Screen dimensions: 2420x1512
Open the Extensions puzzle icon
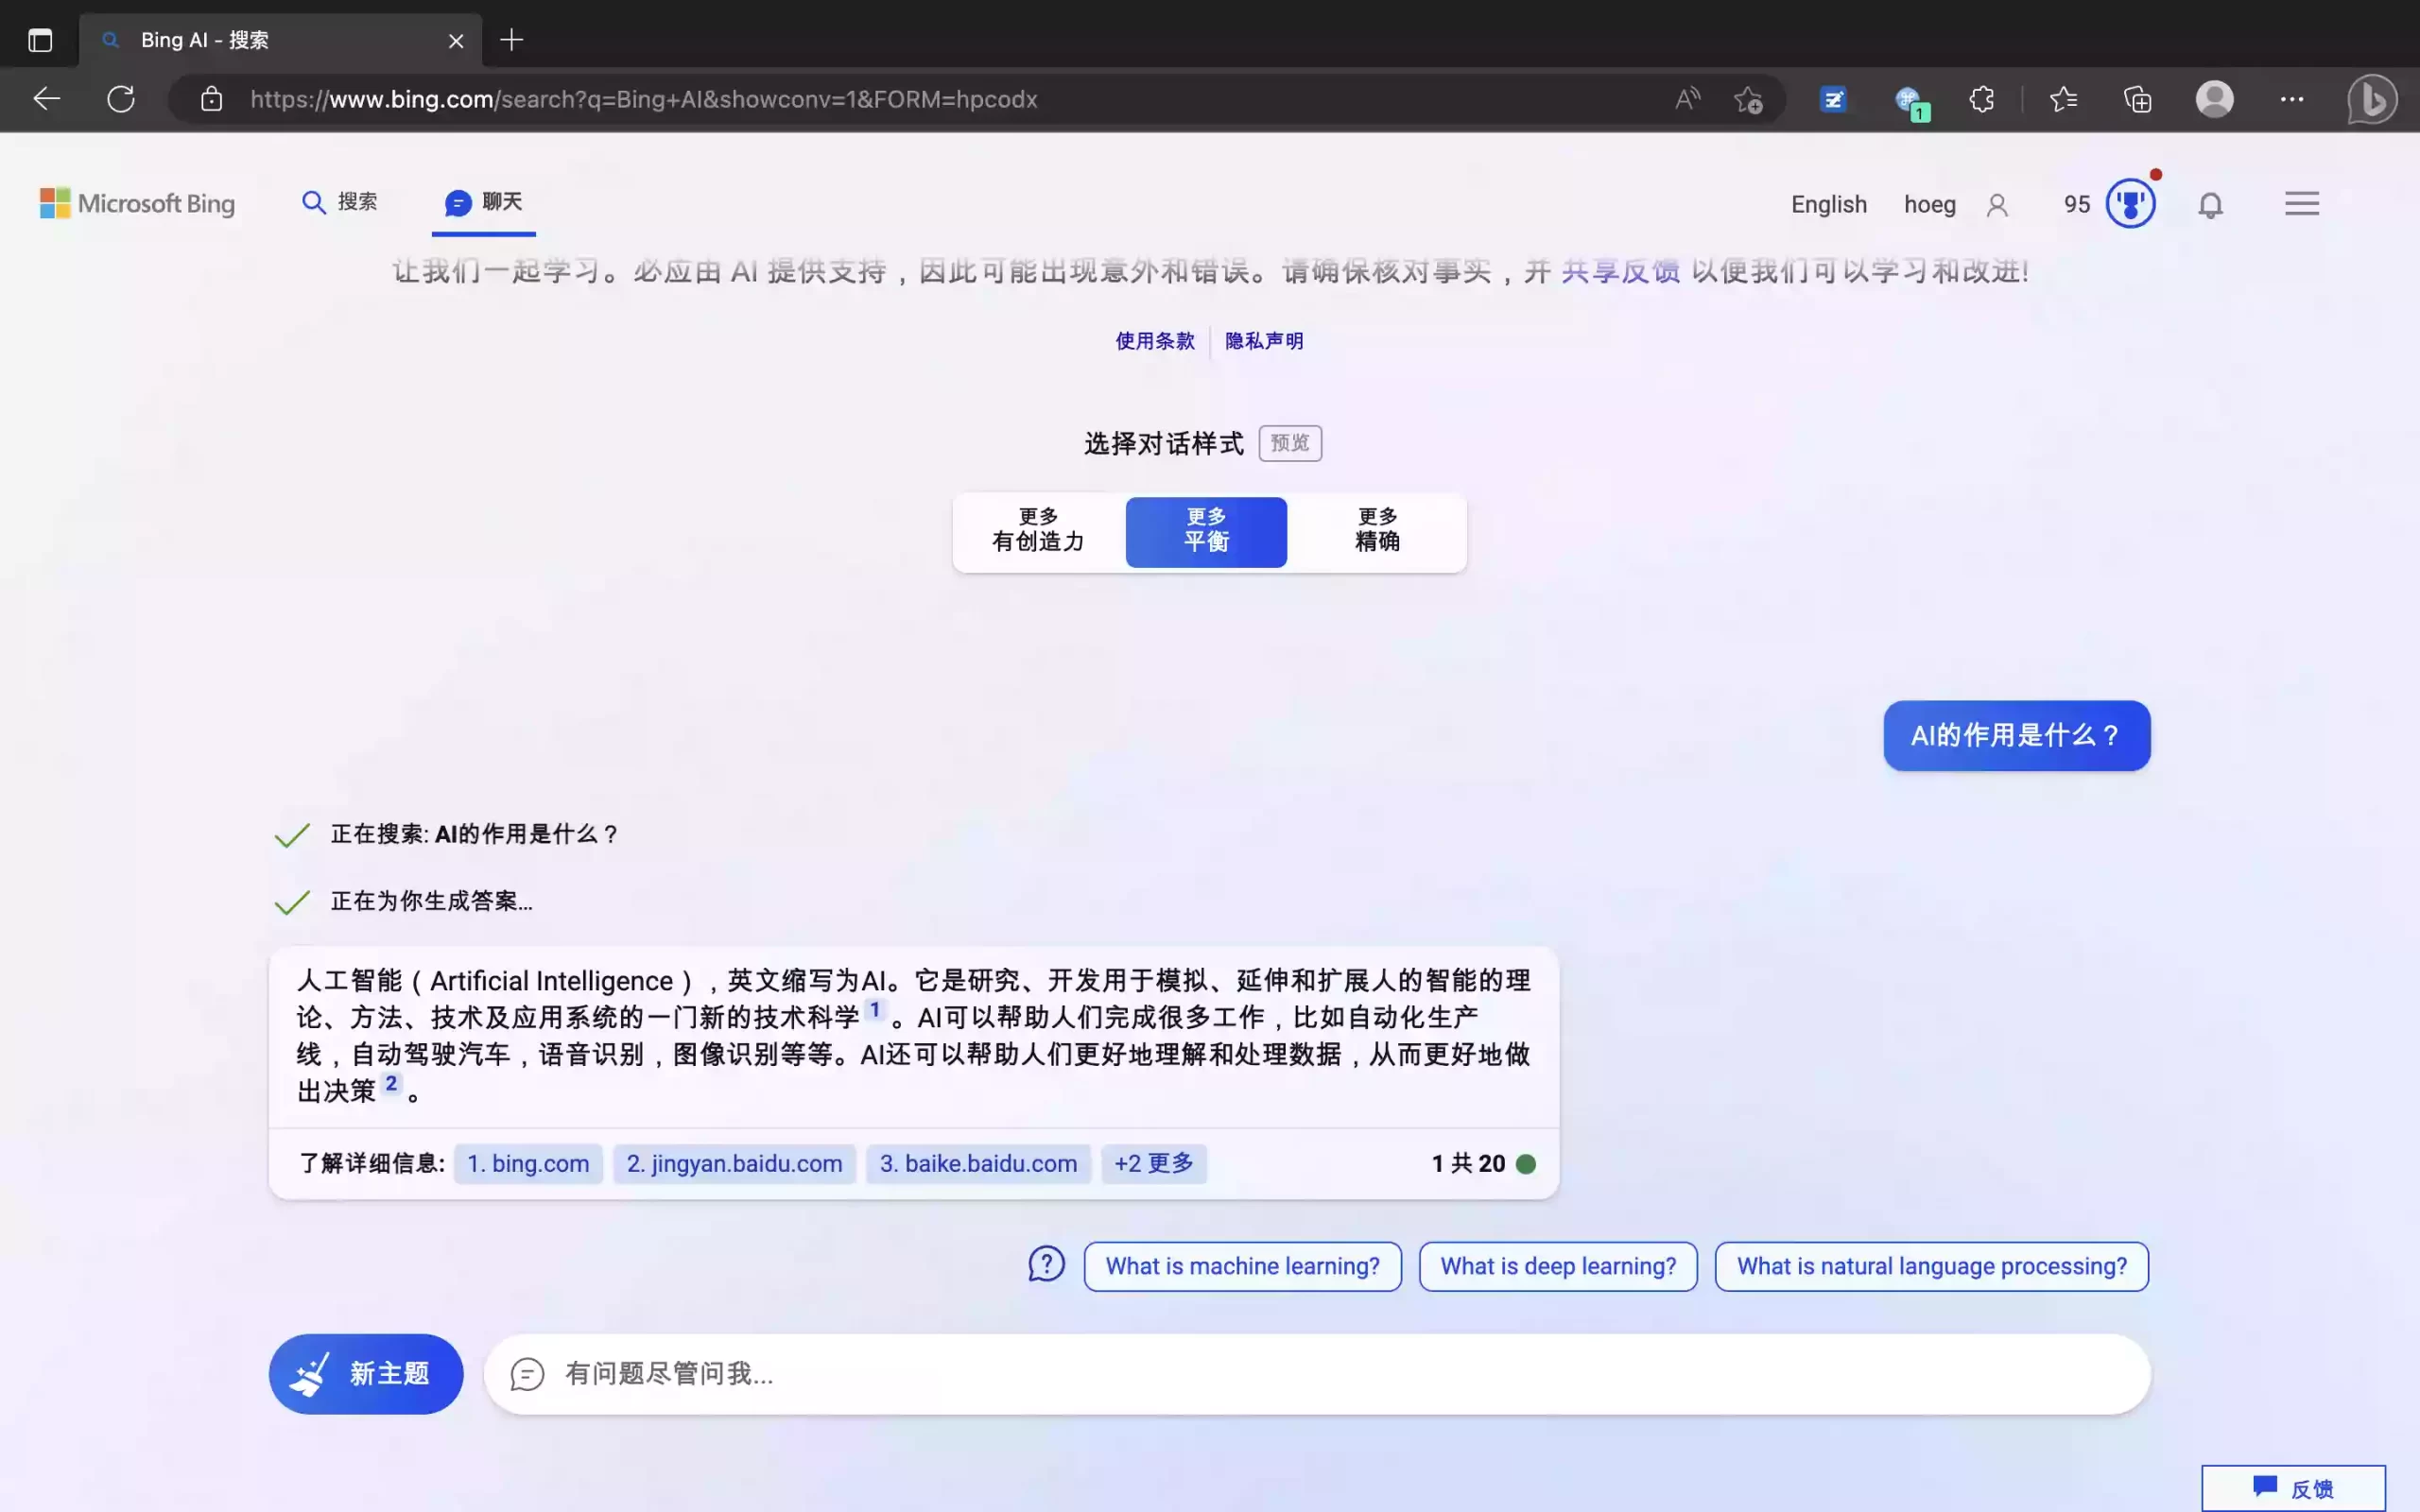(1981, 99)
